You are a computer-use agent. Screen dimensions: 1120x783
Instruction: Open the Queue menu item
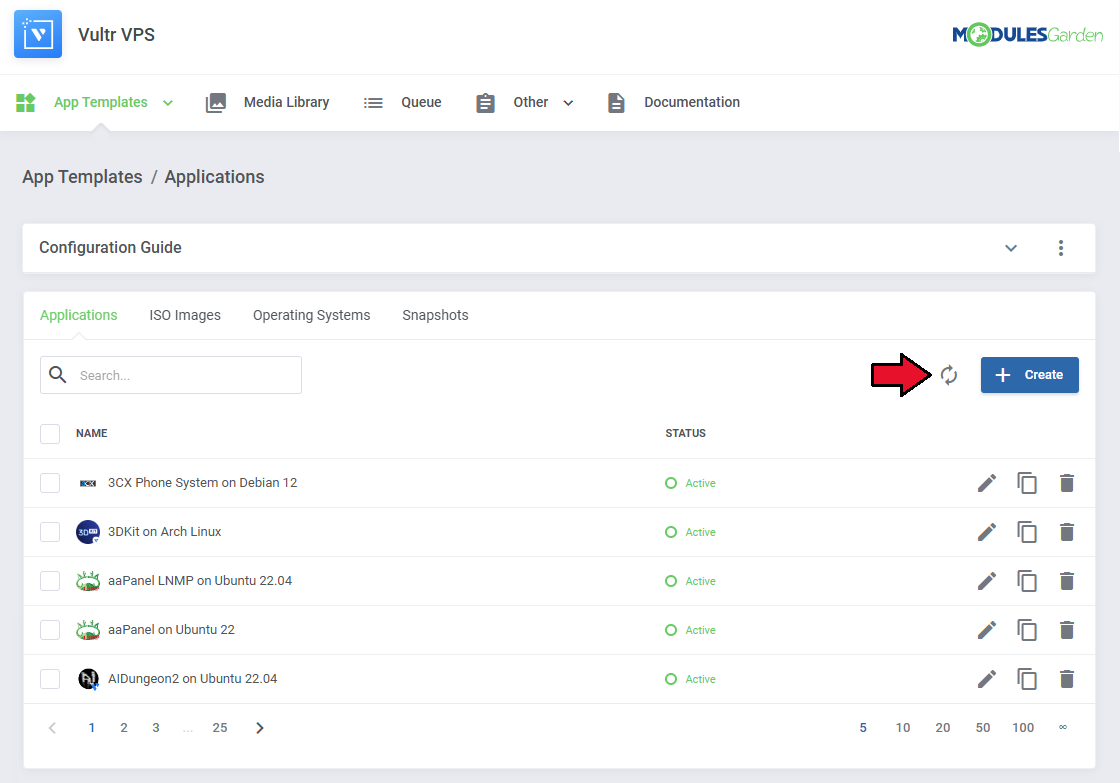pyautogui.click(x=402, y=103)
